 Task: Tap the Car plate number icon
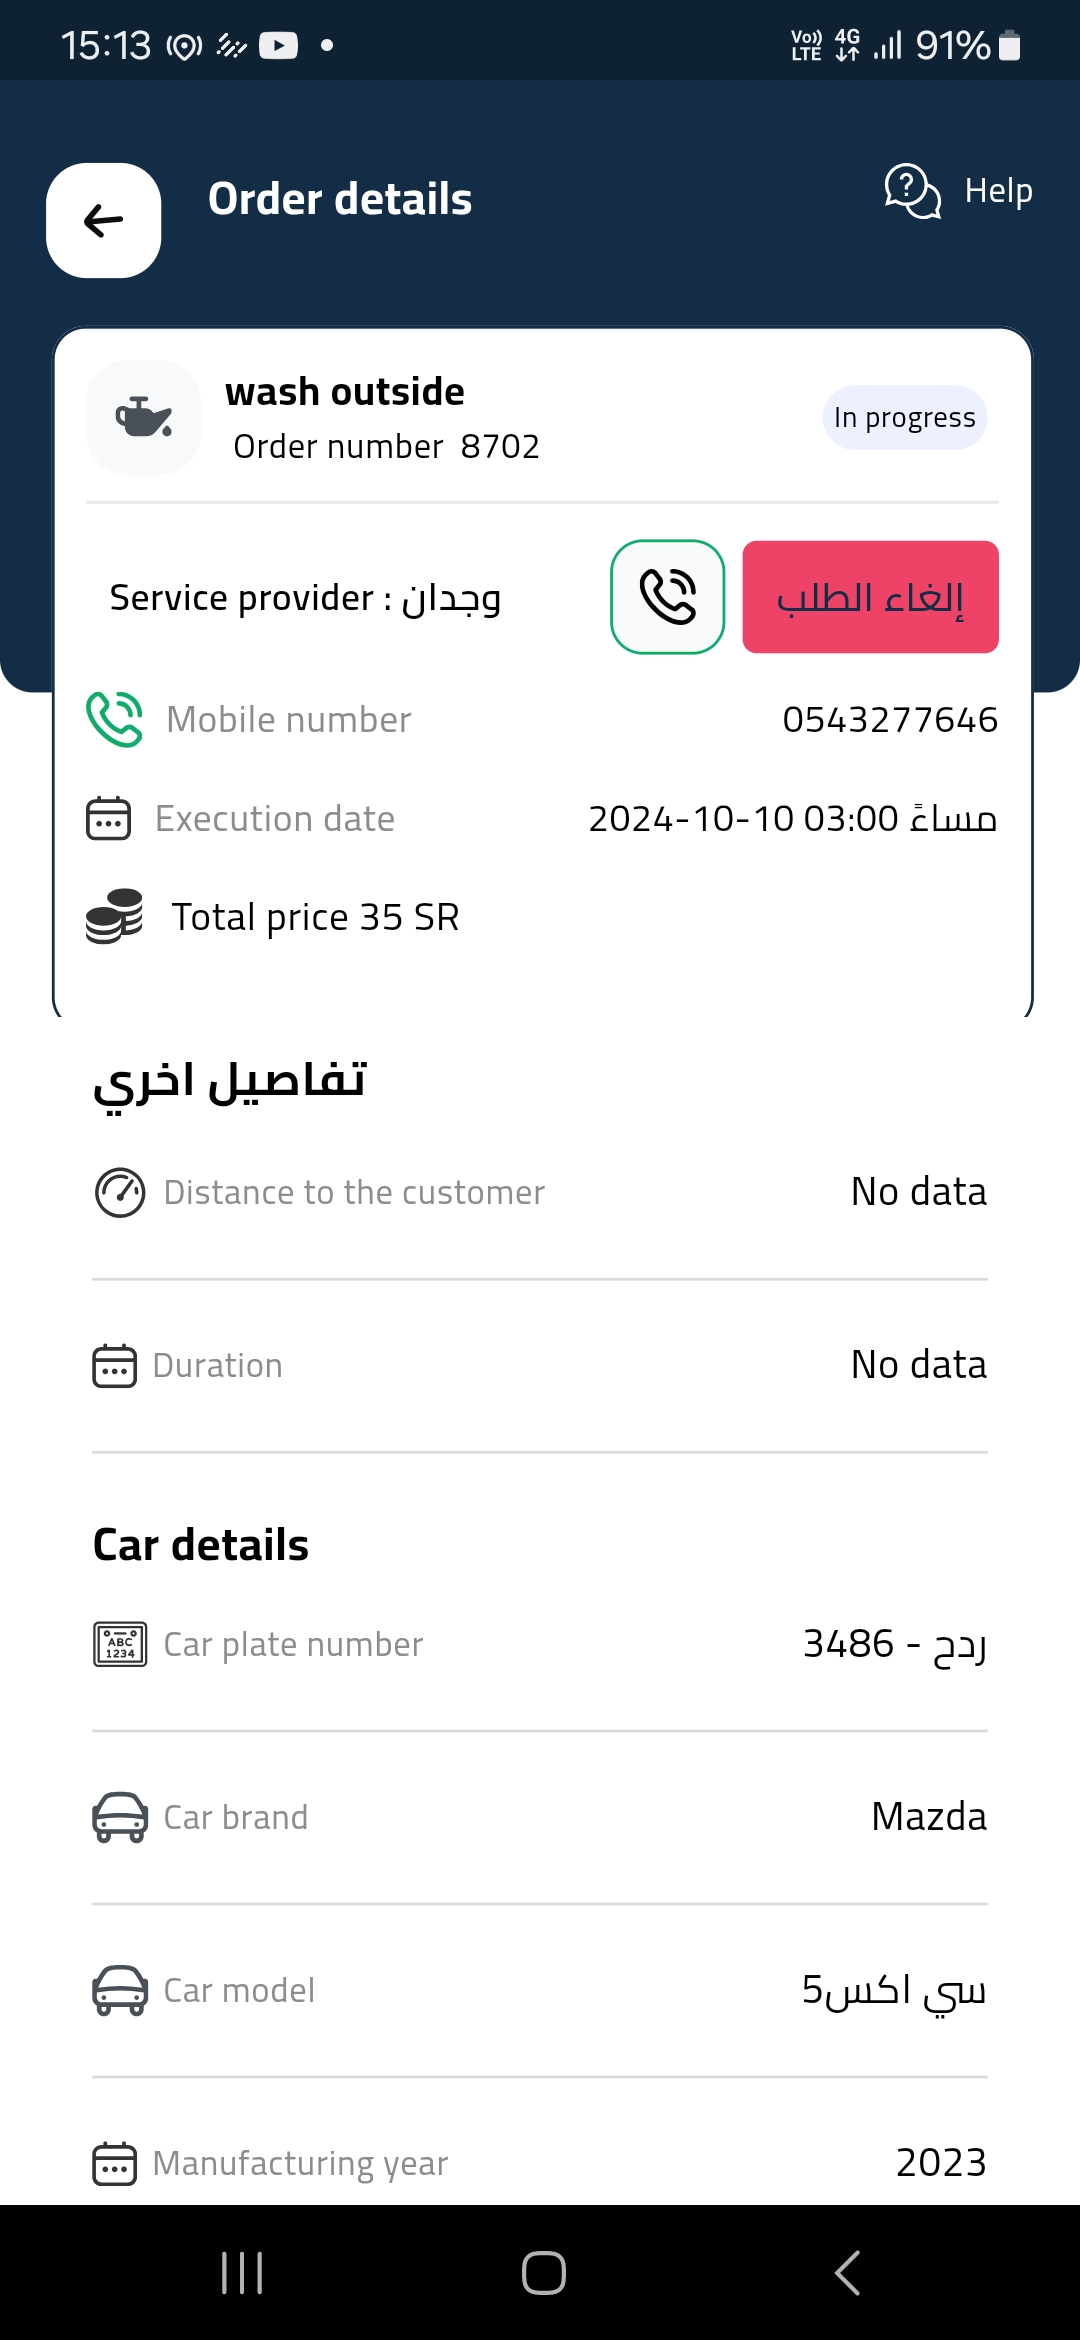120,1644
